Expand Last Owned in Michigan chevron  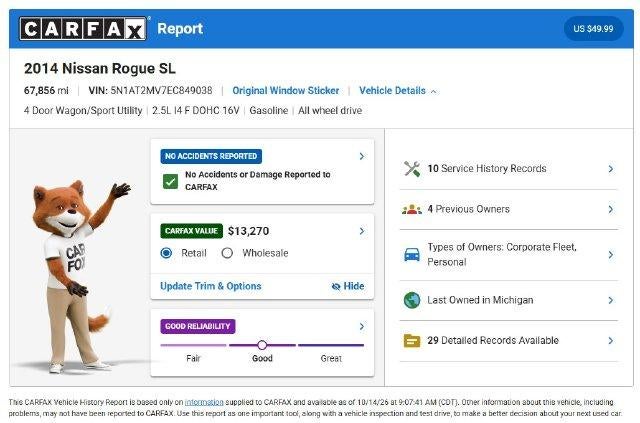click(x=611, y=300)
